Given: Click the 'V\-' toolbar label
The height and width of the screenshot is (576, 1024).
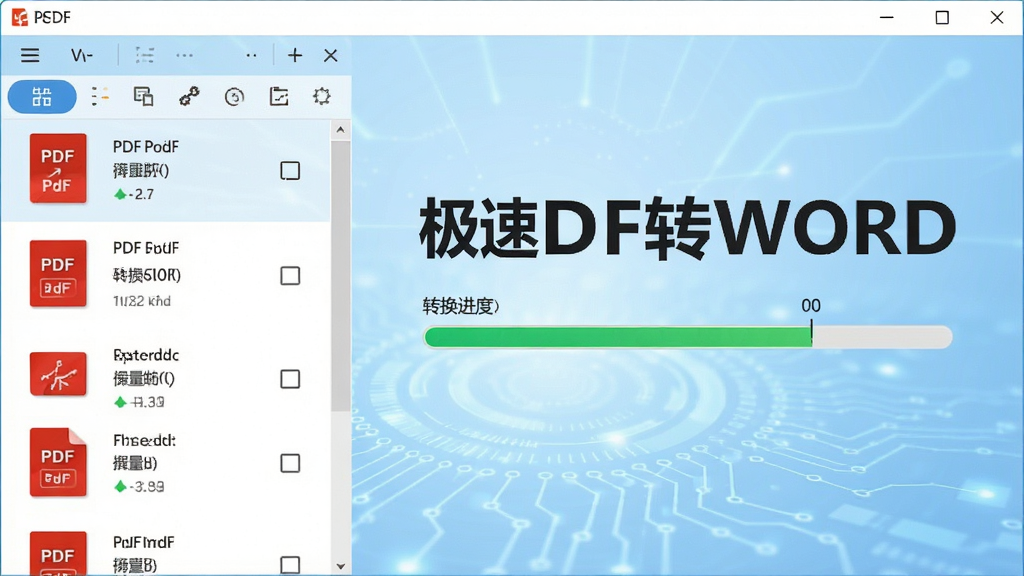Looking at the screenshot, I should (x=82, y=56).
